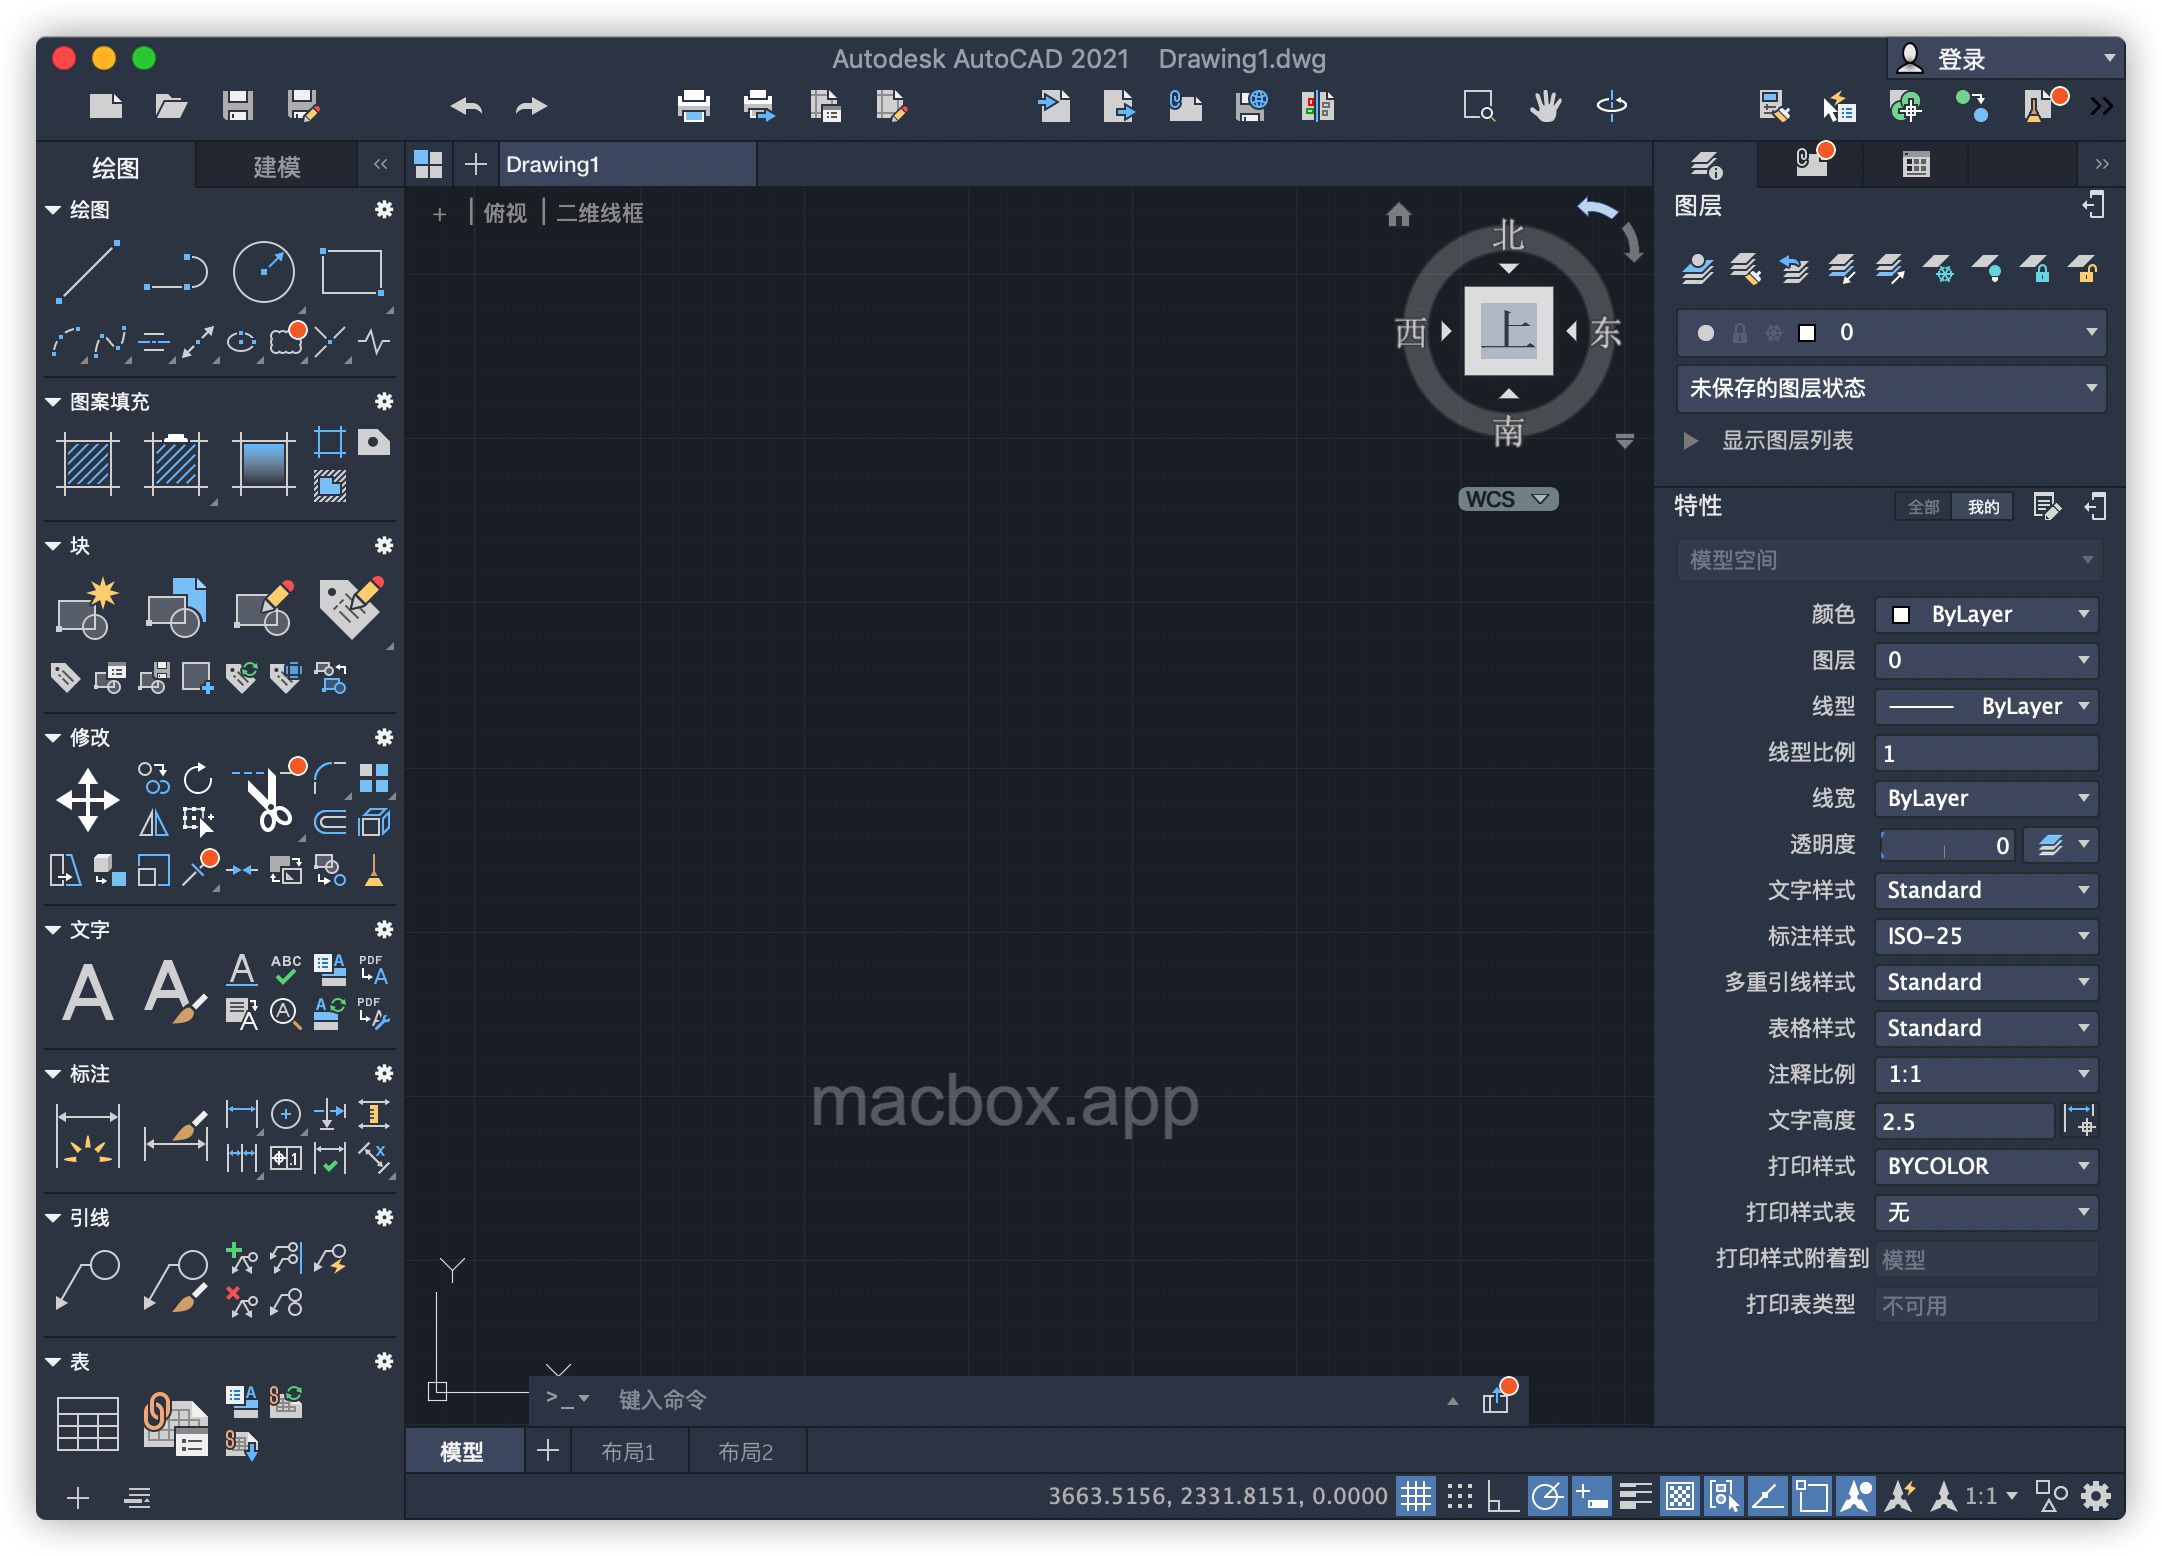The image size is (2162, 1556).
Task: Show 全部 properties filter
Action: click(x=1923, y=507)
